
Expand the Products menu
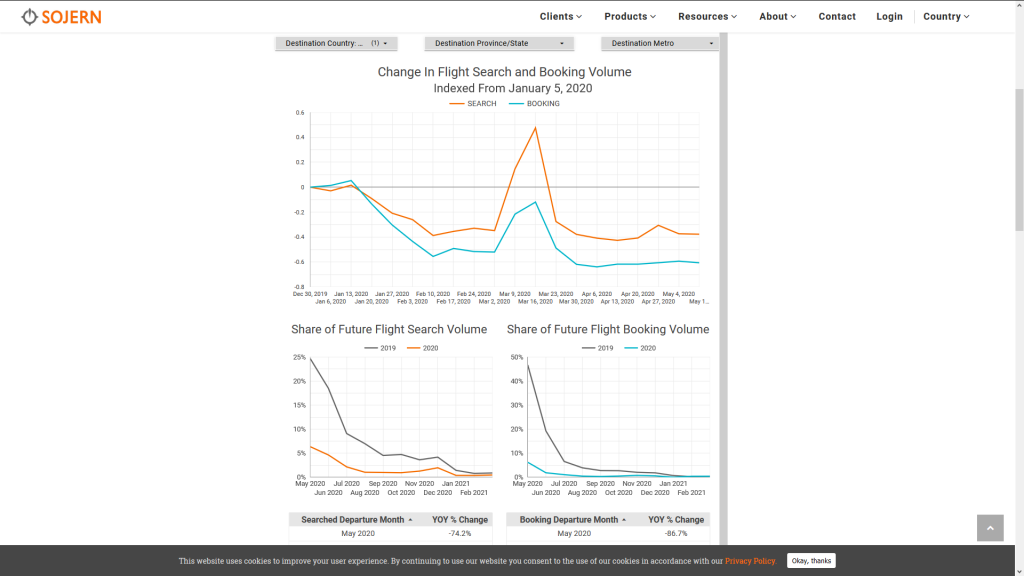click(x=630, y=17)
